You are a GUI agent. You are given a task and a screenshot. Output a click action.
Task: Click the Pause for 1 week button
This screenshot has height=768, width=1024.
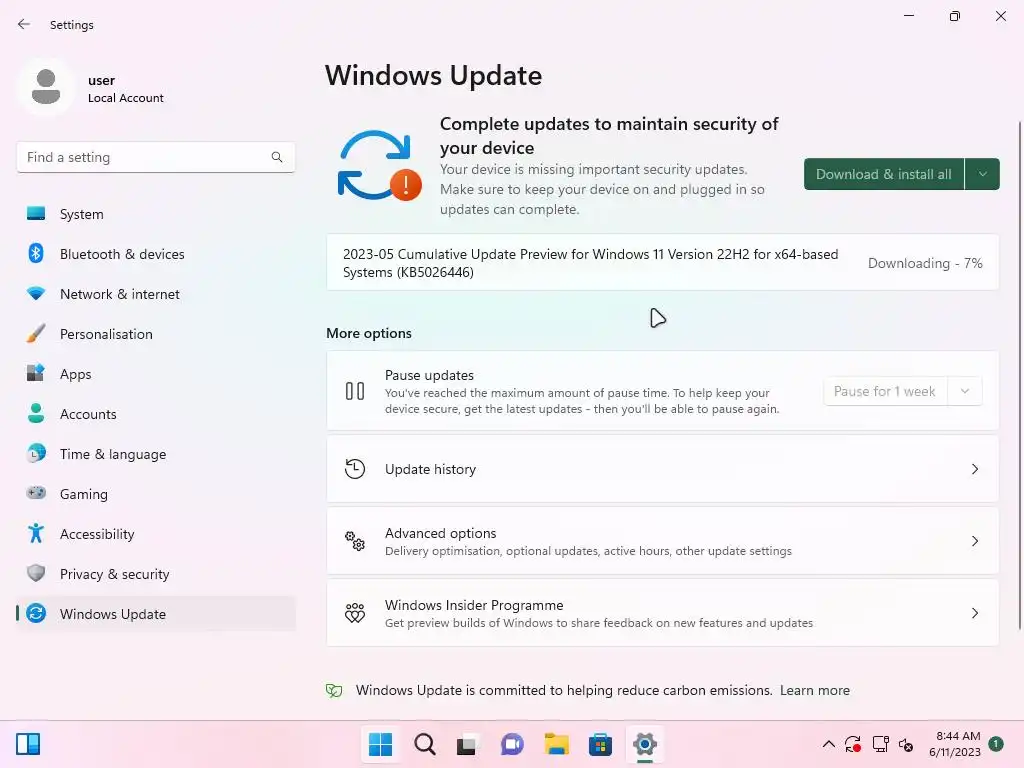tap(885, 391)
